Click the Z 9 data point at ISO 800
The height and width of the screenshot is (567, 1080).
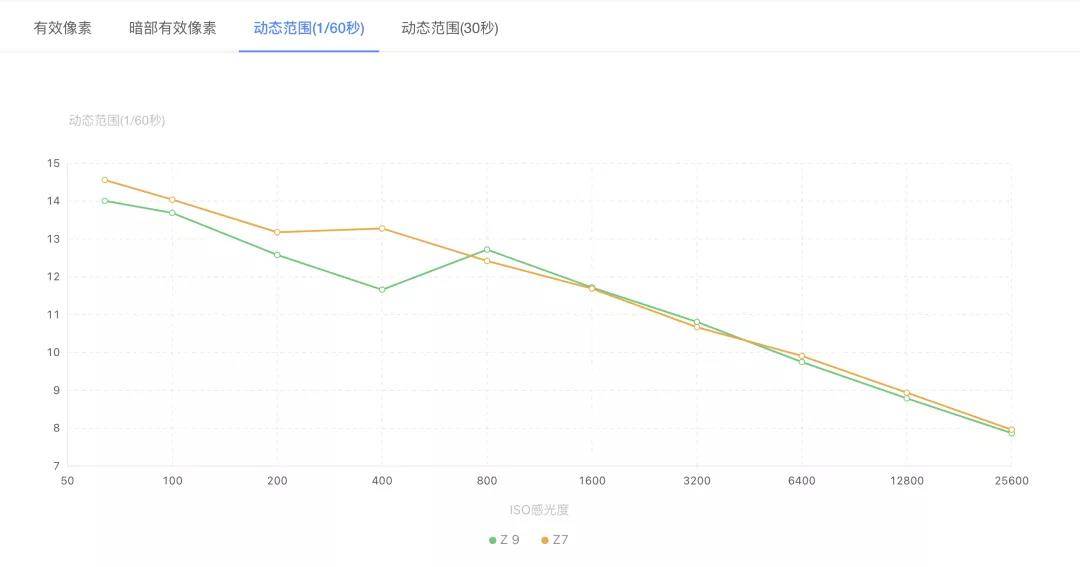pos(487,249)
